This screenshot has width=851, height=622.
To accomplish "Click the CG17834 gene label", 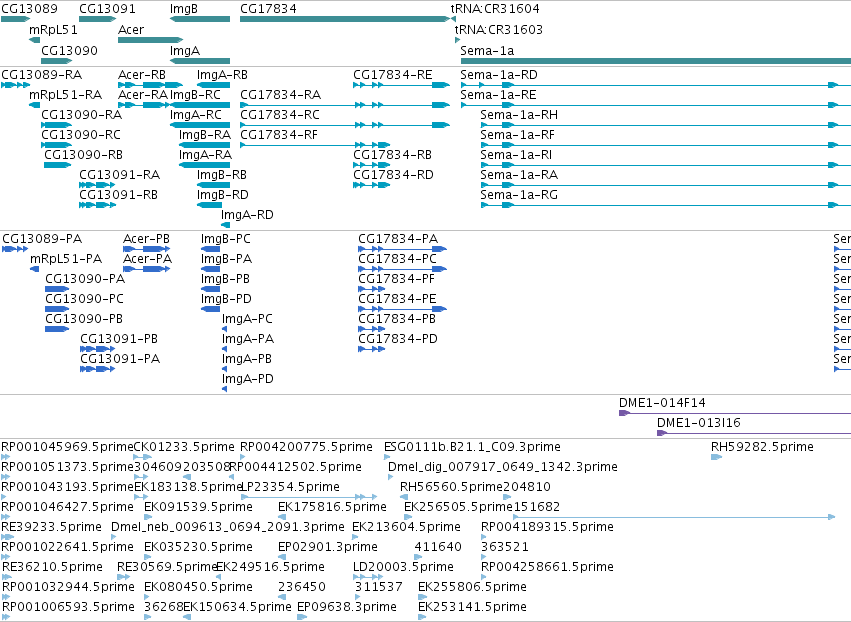I will (268, 9).
